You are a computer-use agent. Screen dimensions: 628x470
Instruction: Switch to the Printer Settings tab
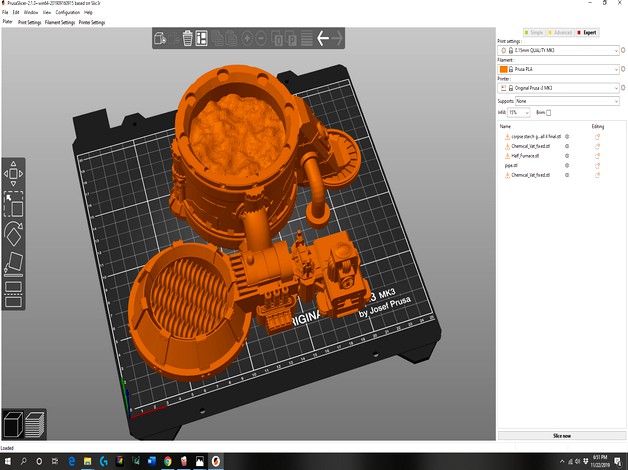[92, 22]
